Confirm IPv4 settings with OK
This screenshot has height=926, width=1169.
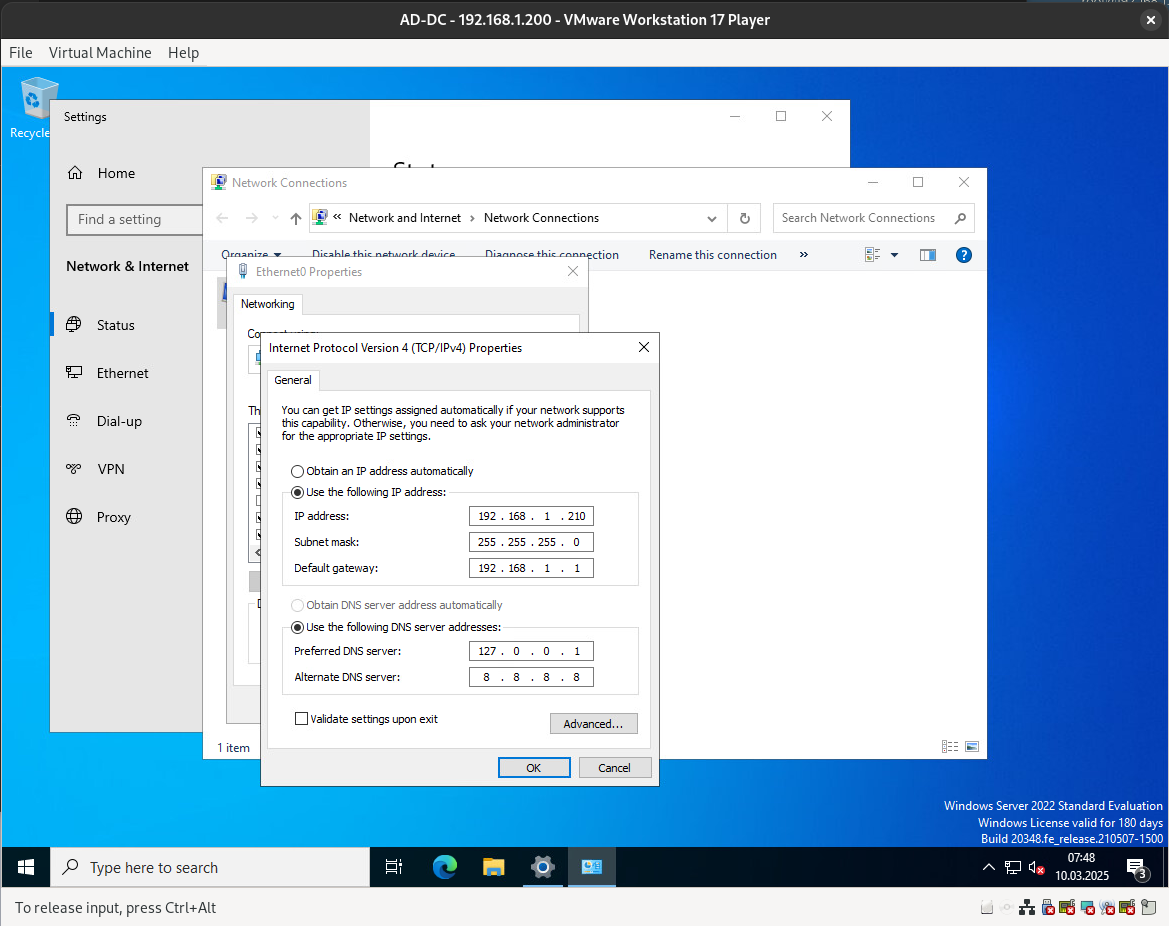(534, 768)
